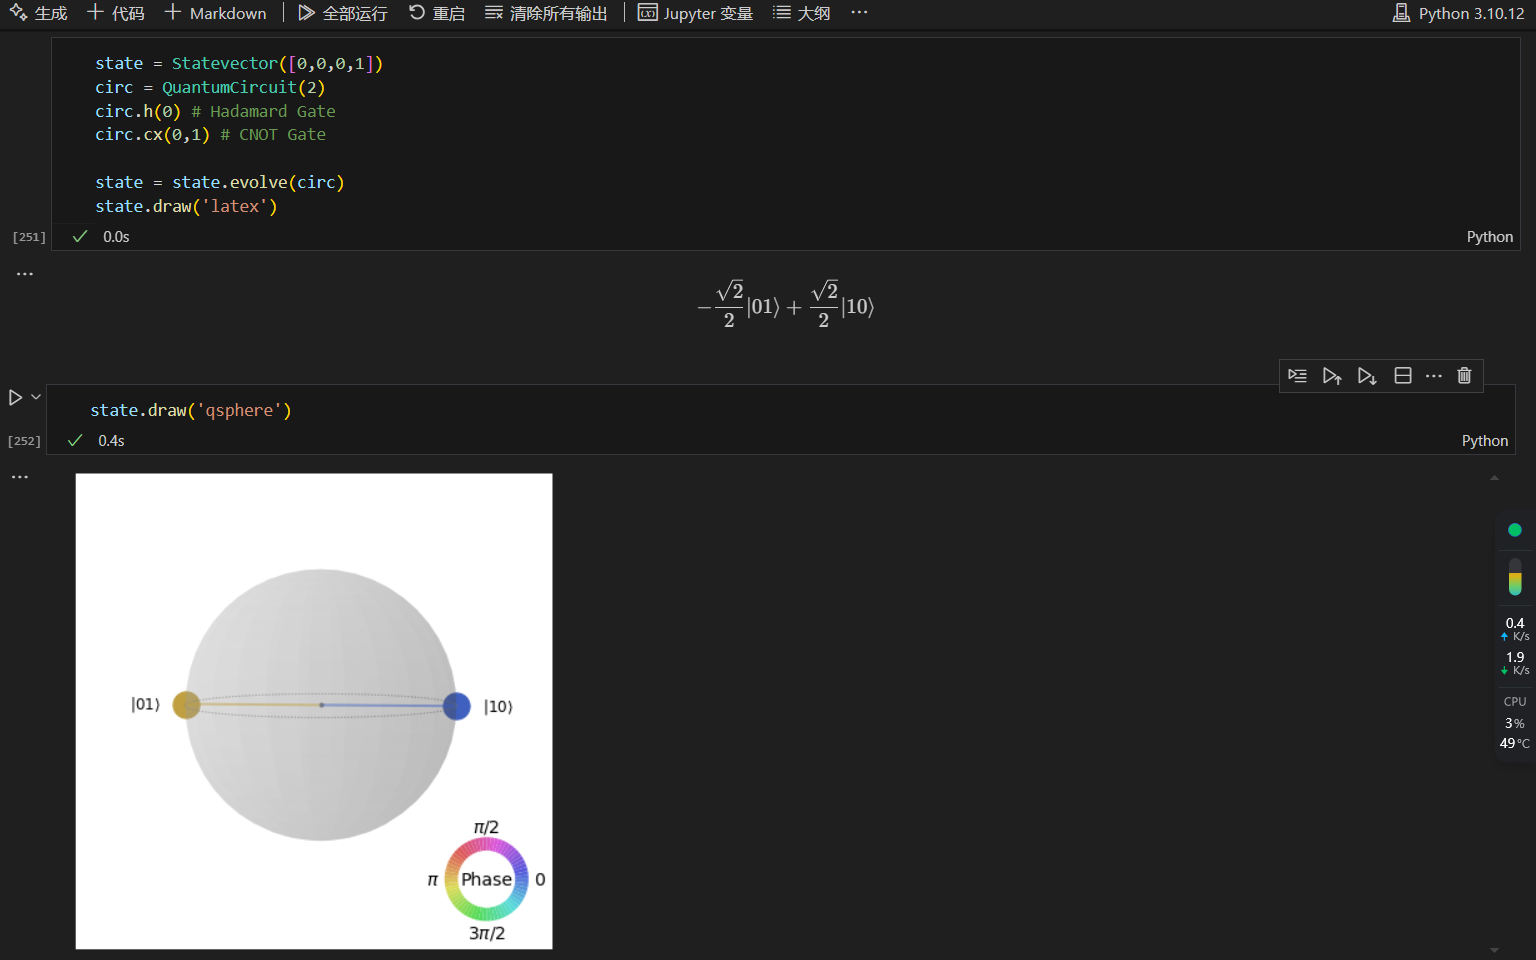Click the circ.h(0) Hadamard Gate line
The image size is (1536, 960).
[x=215, y=111]
